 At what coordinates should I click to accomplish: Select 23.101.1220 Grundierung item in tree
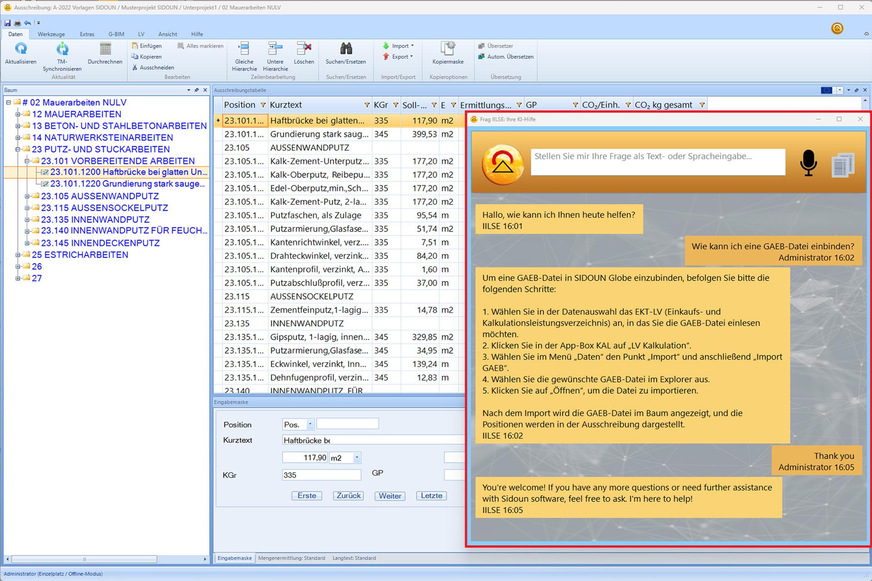point(128,184)
